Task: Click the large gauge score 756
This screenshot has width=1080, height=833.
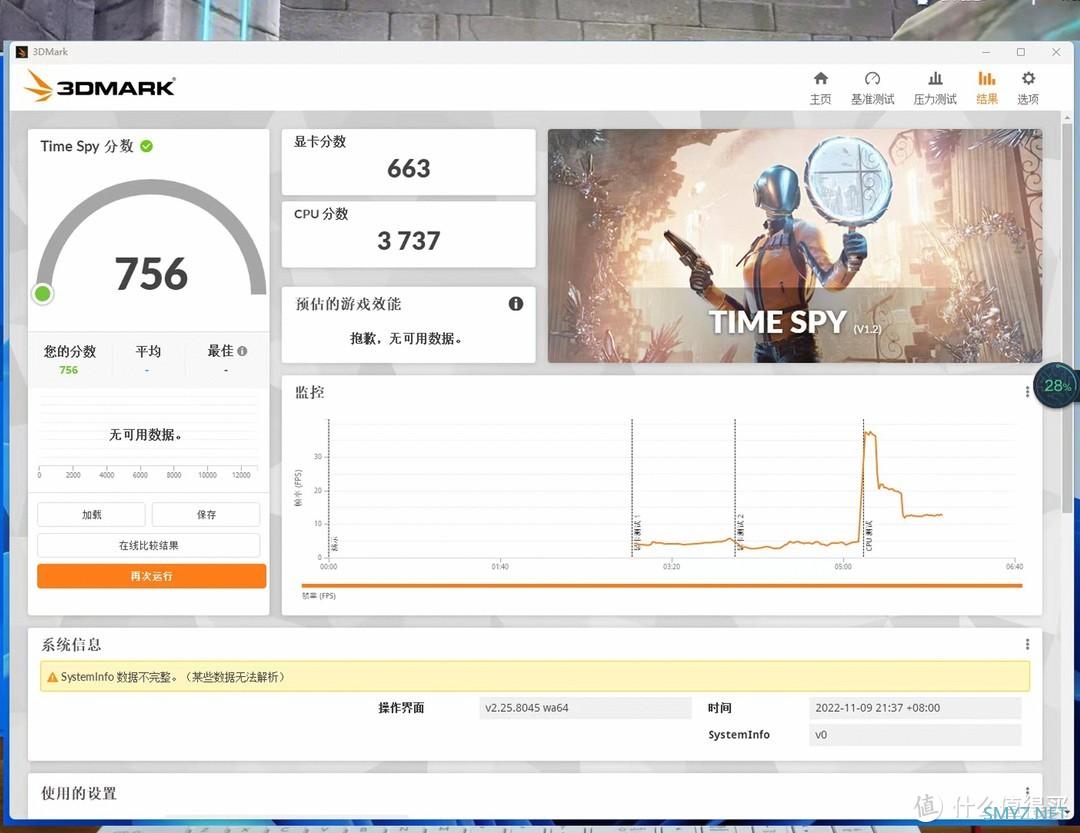Action: pyautogui.click(x=152, y=274)
